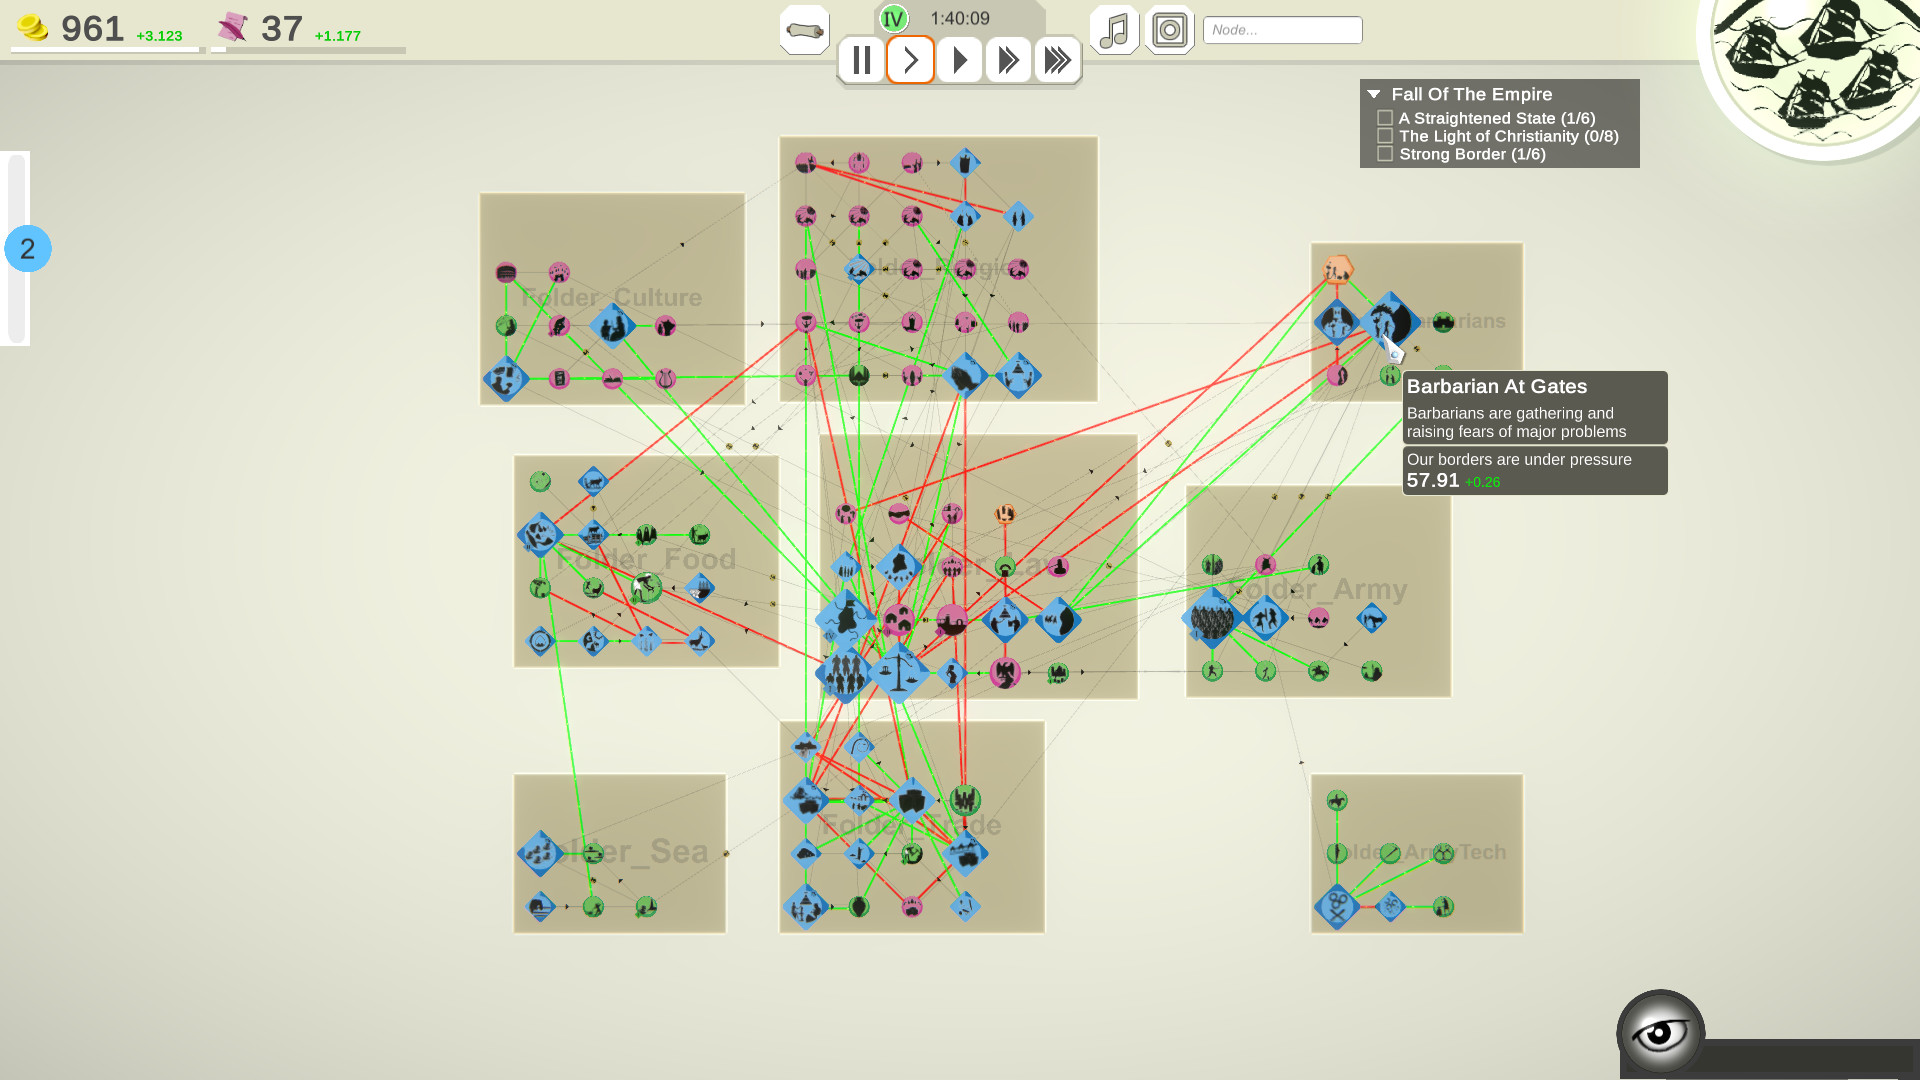Mute the game music note icon
This screenshot has width=1920, height=1080.
tap(1113, 30)
